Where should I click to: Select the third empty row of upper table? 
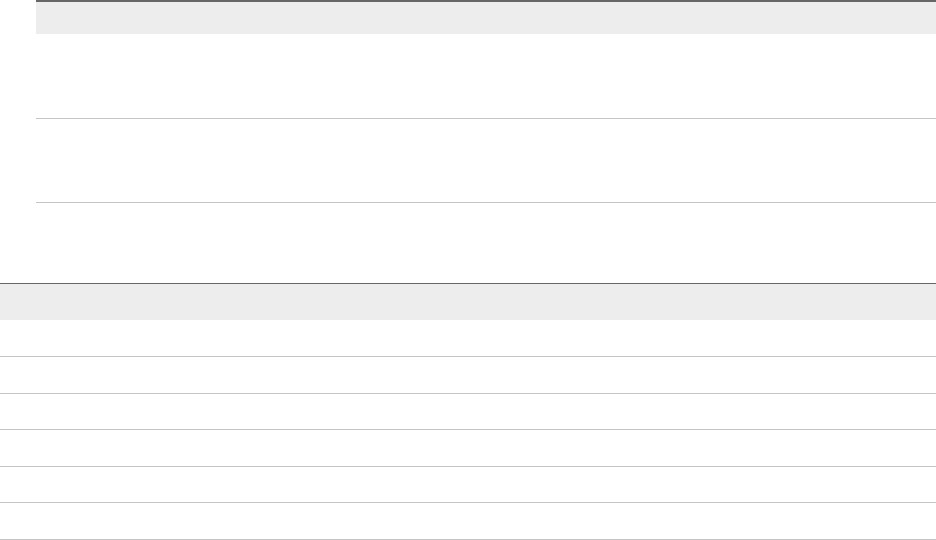(x=479, y=242)
